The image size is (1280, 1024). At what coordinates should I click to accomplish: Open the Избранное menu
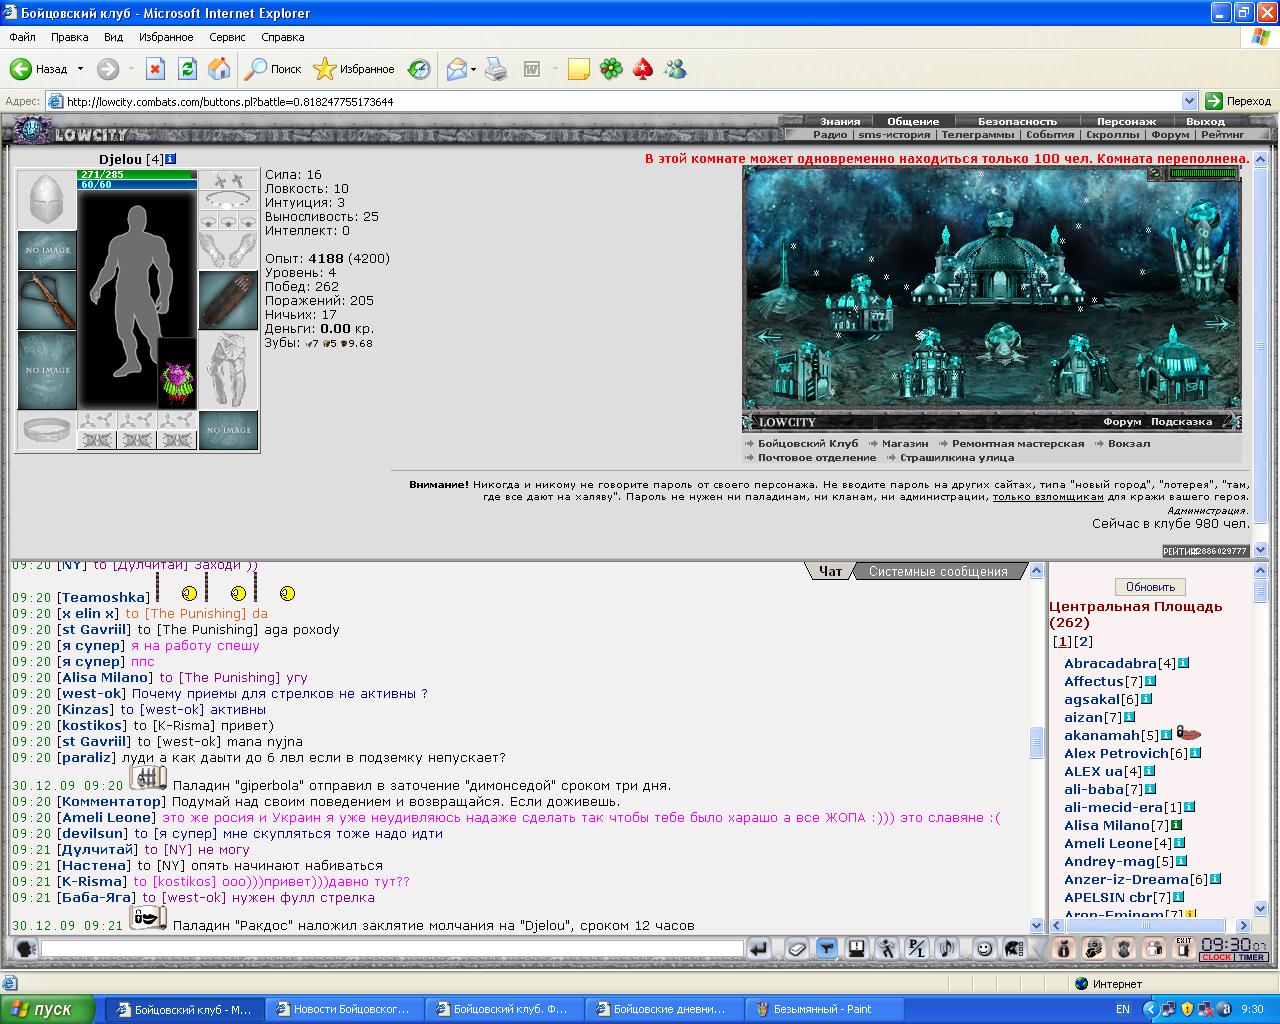(166, 37)
